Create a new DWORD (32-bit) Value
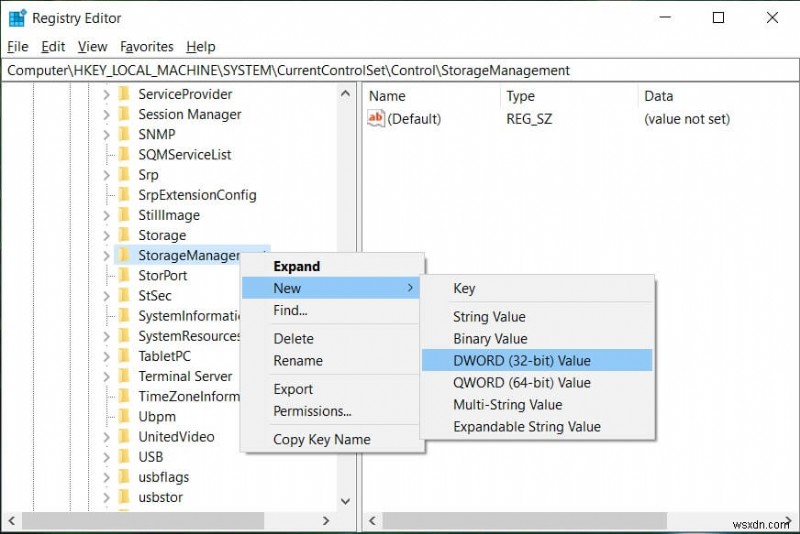800x534 pixels. point(537,361)
